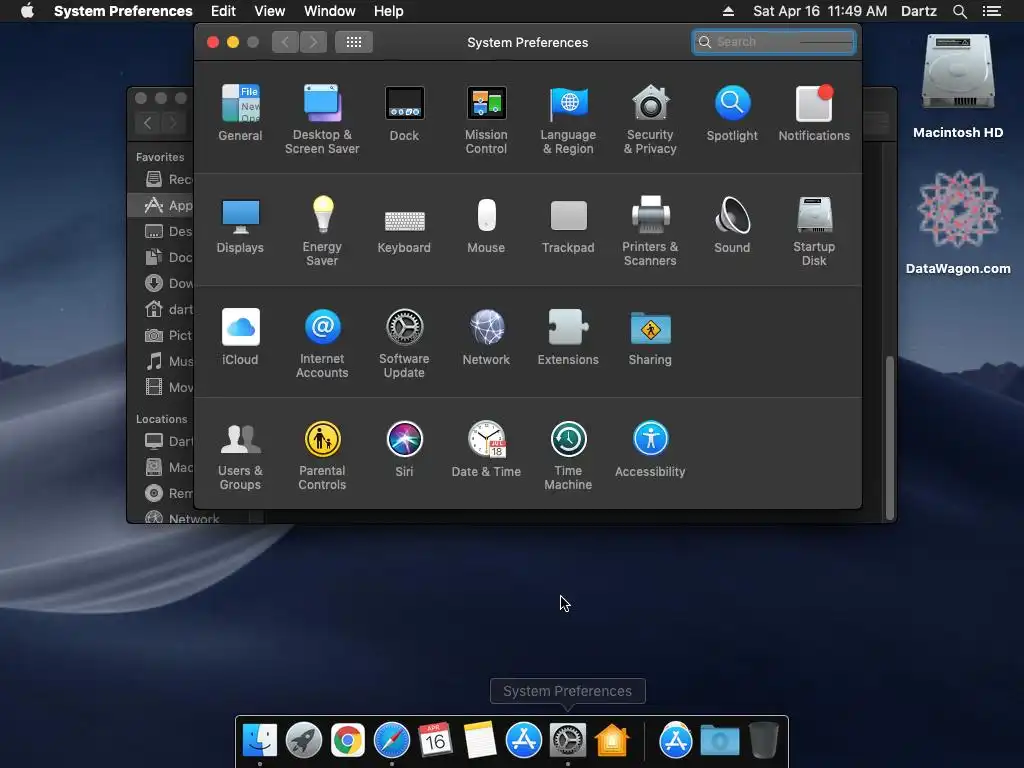Open Software Update preferences
Viewport: 1024px width, 768px height.
coord(404,344)
